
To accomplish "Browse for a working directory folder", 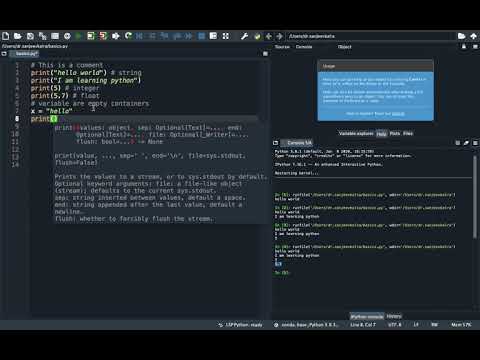I will [461, 36].
